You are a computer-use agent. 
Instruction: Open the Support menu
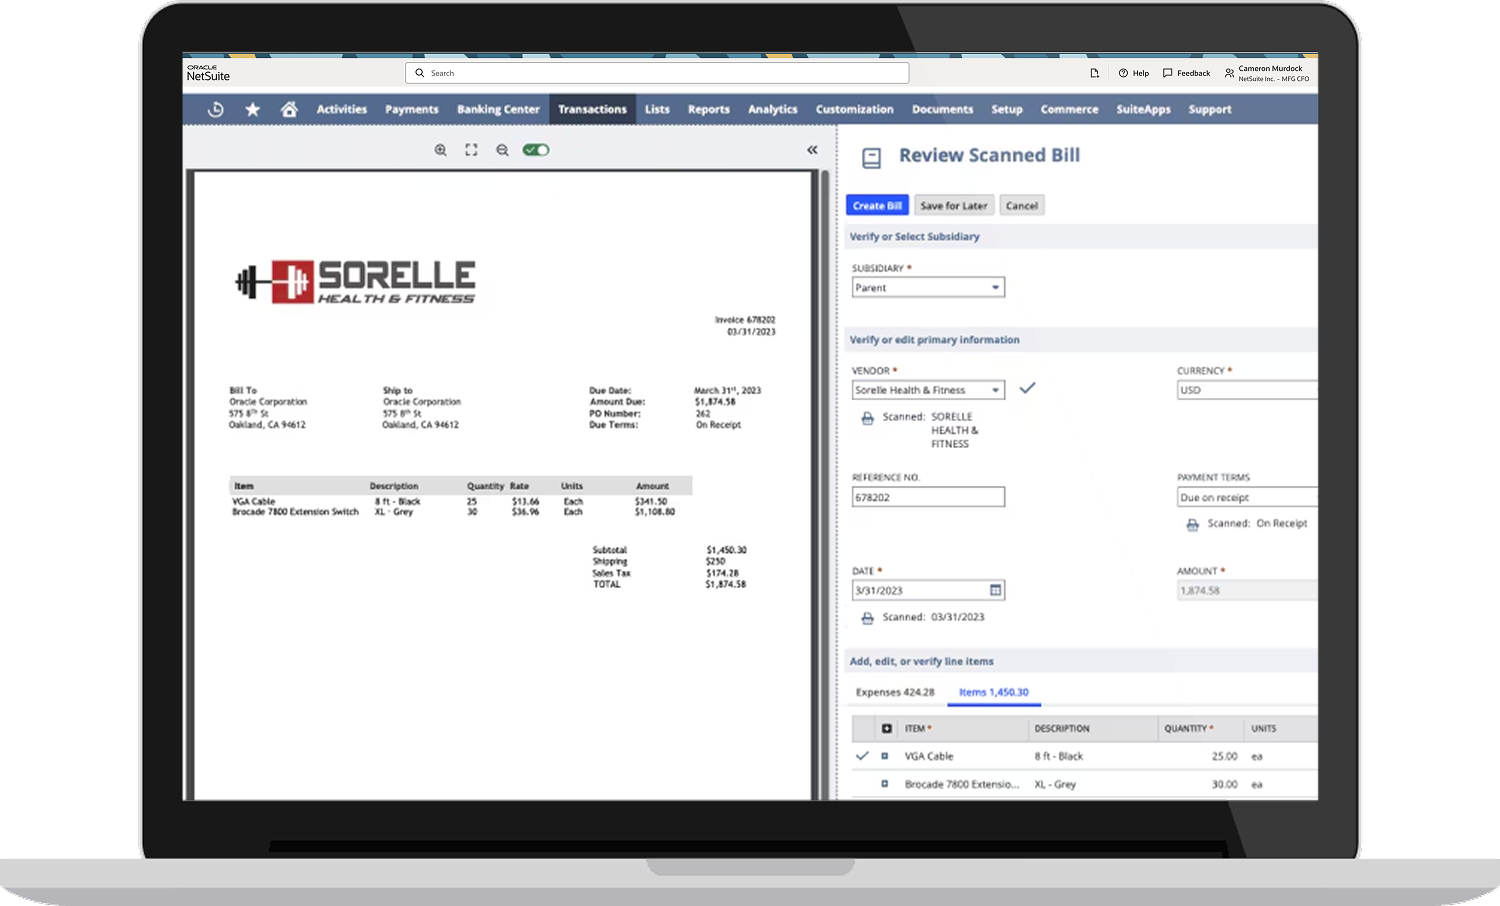click(x=1210, y=110)
